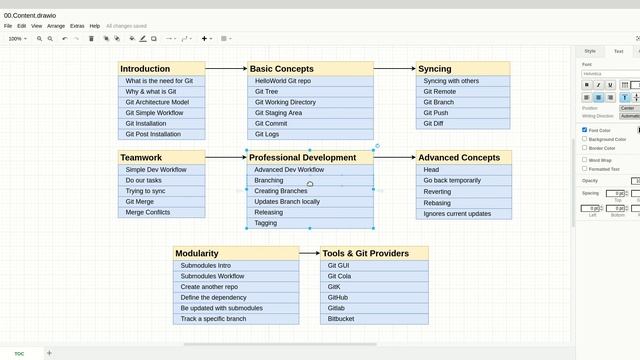This screenshot has width=640, height=360.
Task: Click the rotation handle of the selected shape
Action: (x=378, y=146)
